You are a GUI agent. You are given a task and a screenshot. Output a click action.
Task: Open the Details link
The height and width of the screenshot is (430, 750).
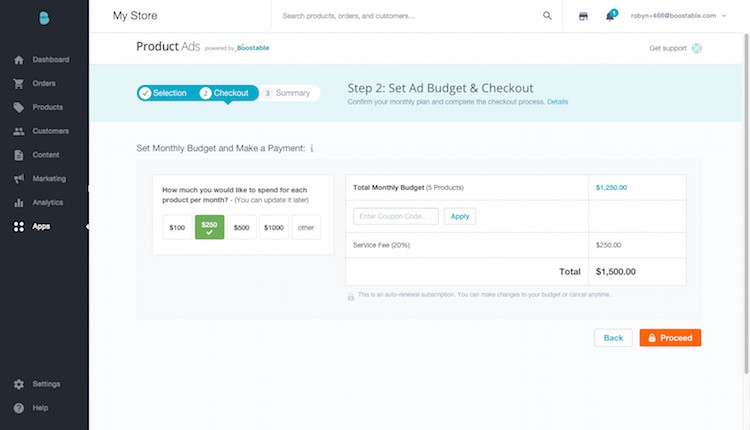point(558,102)
